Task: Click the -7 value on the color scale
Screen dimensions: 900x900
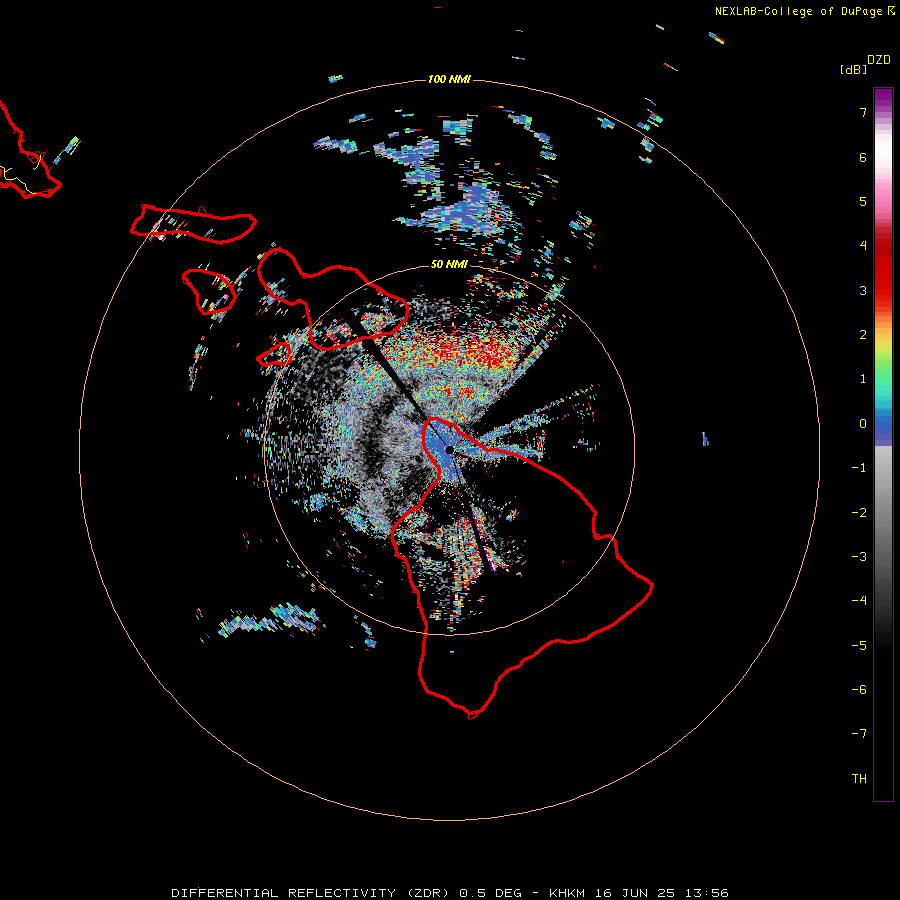Action: (x=859, y=734)
